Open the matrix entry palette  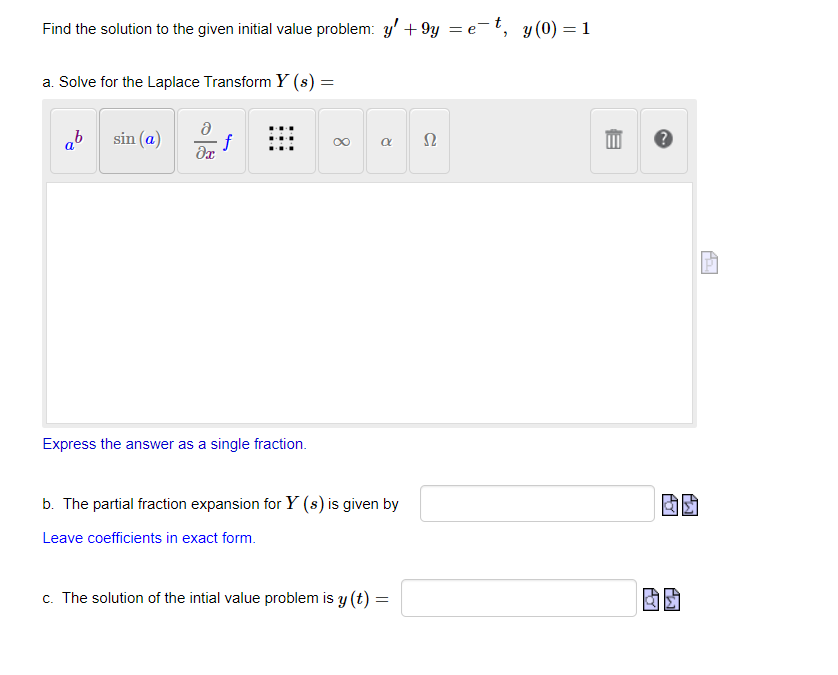(x=281, y=140)
